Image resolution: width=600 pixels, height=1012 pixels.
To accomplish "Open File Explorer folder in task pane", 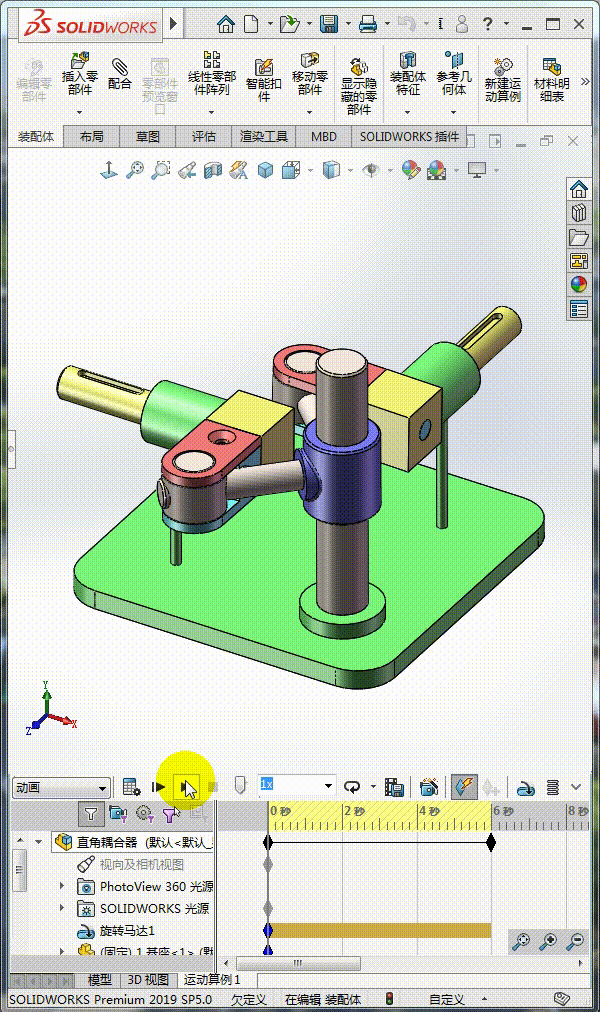I will [579, 237].
